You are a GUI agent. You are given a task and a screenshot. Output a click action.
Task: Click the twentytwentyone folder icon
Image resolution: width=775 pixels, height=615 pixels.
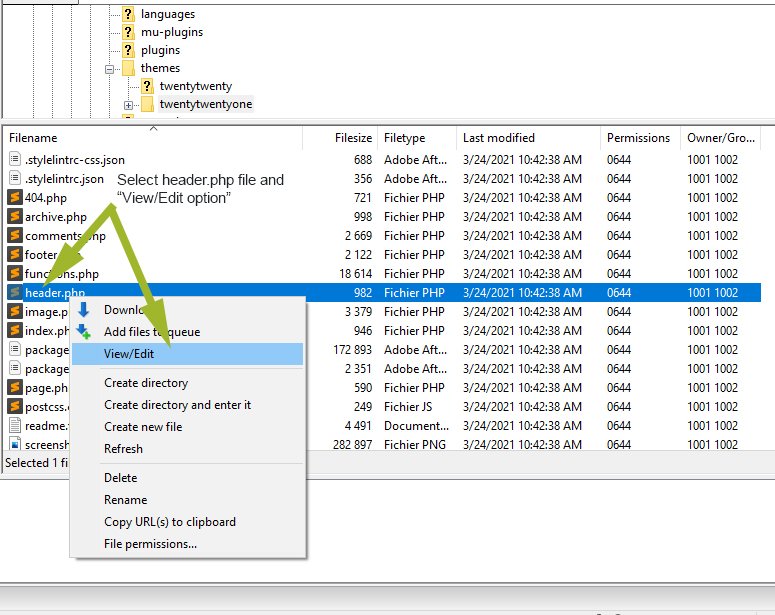[x=147, y=104]
